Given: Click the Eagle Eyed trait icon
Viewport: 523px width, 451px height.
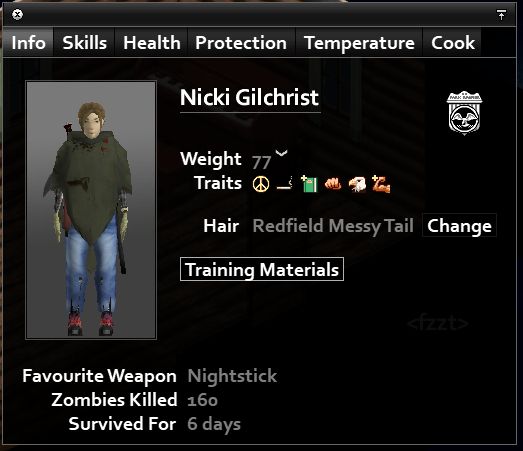Looking at the screenshot, I should click(x=357, y=184).
